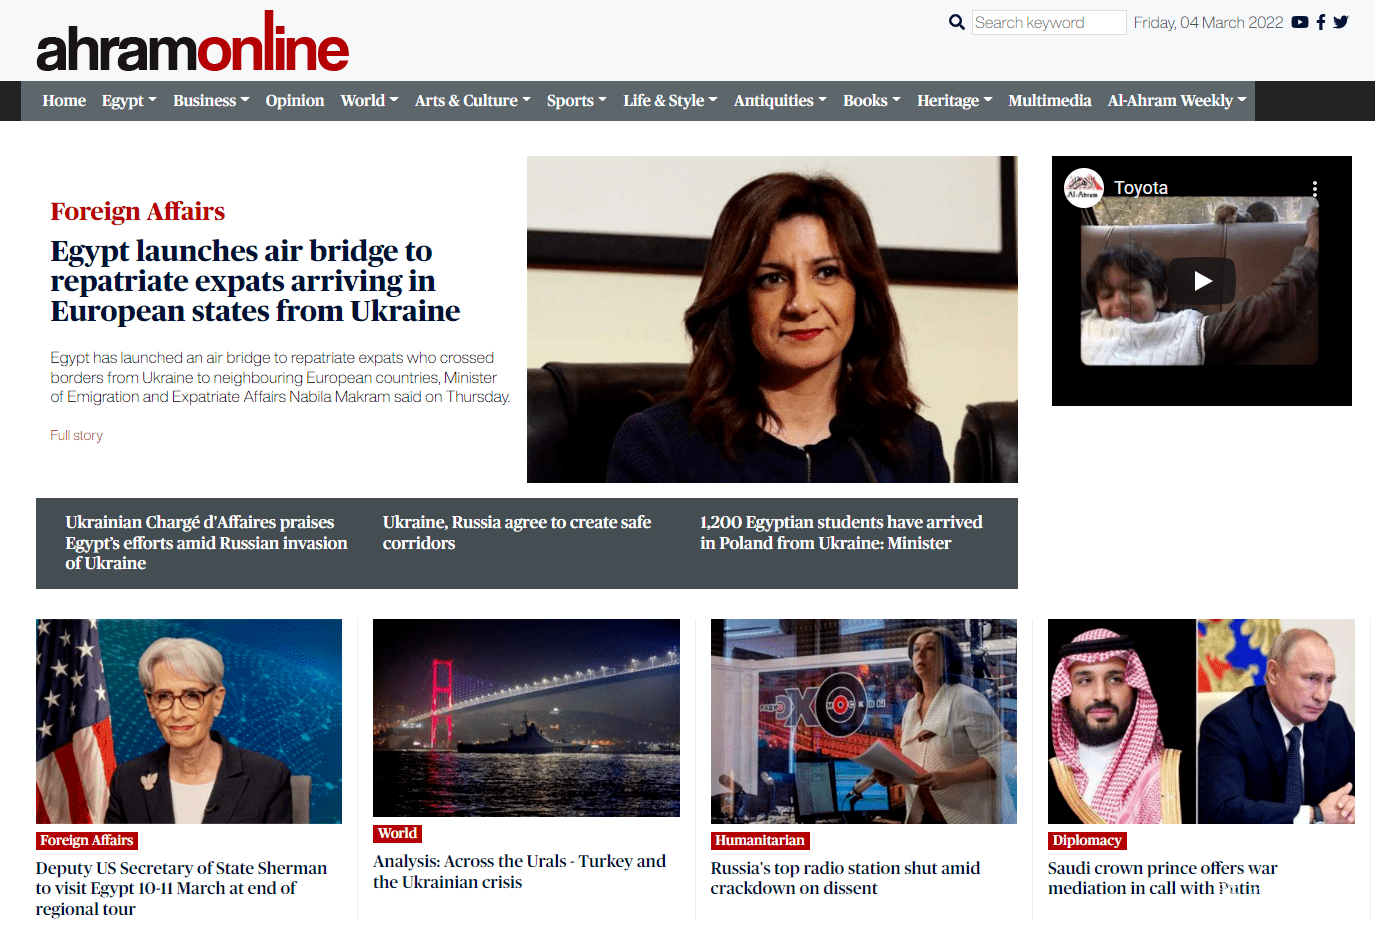
Task: Click the radio station article thumbnail
Action: (864, 721)
